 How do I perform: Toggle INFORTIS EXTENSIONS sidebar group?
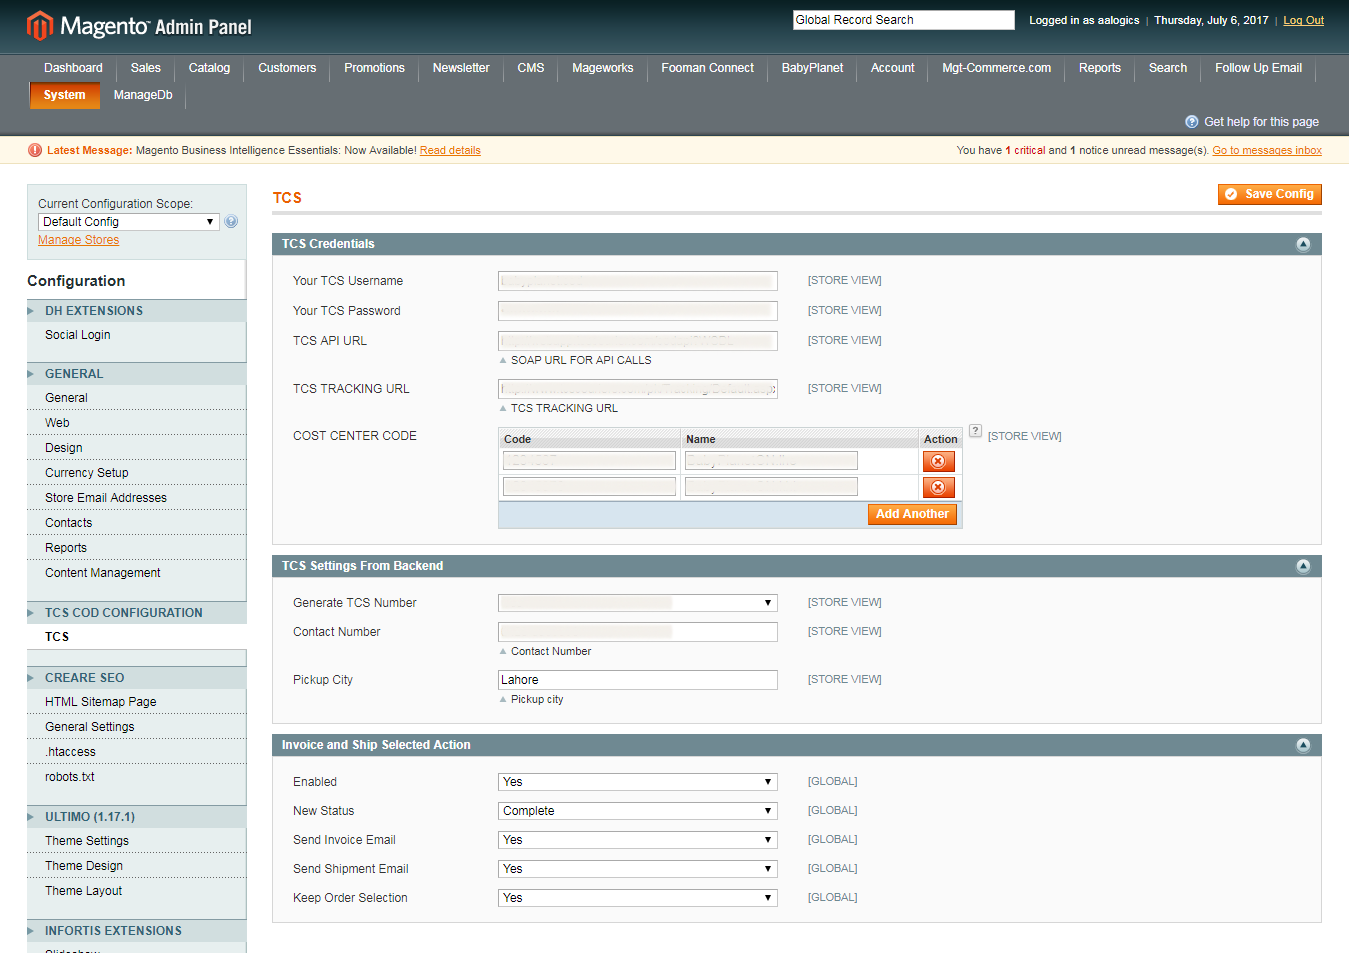click(136, 931)
